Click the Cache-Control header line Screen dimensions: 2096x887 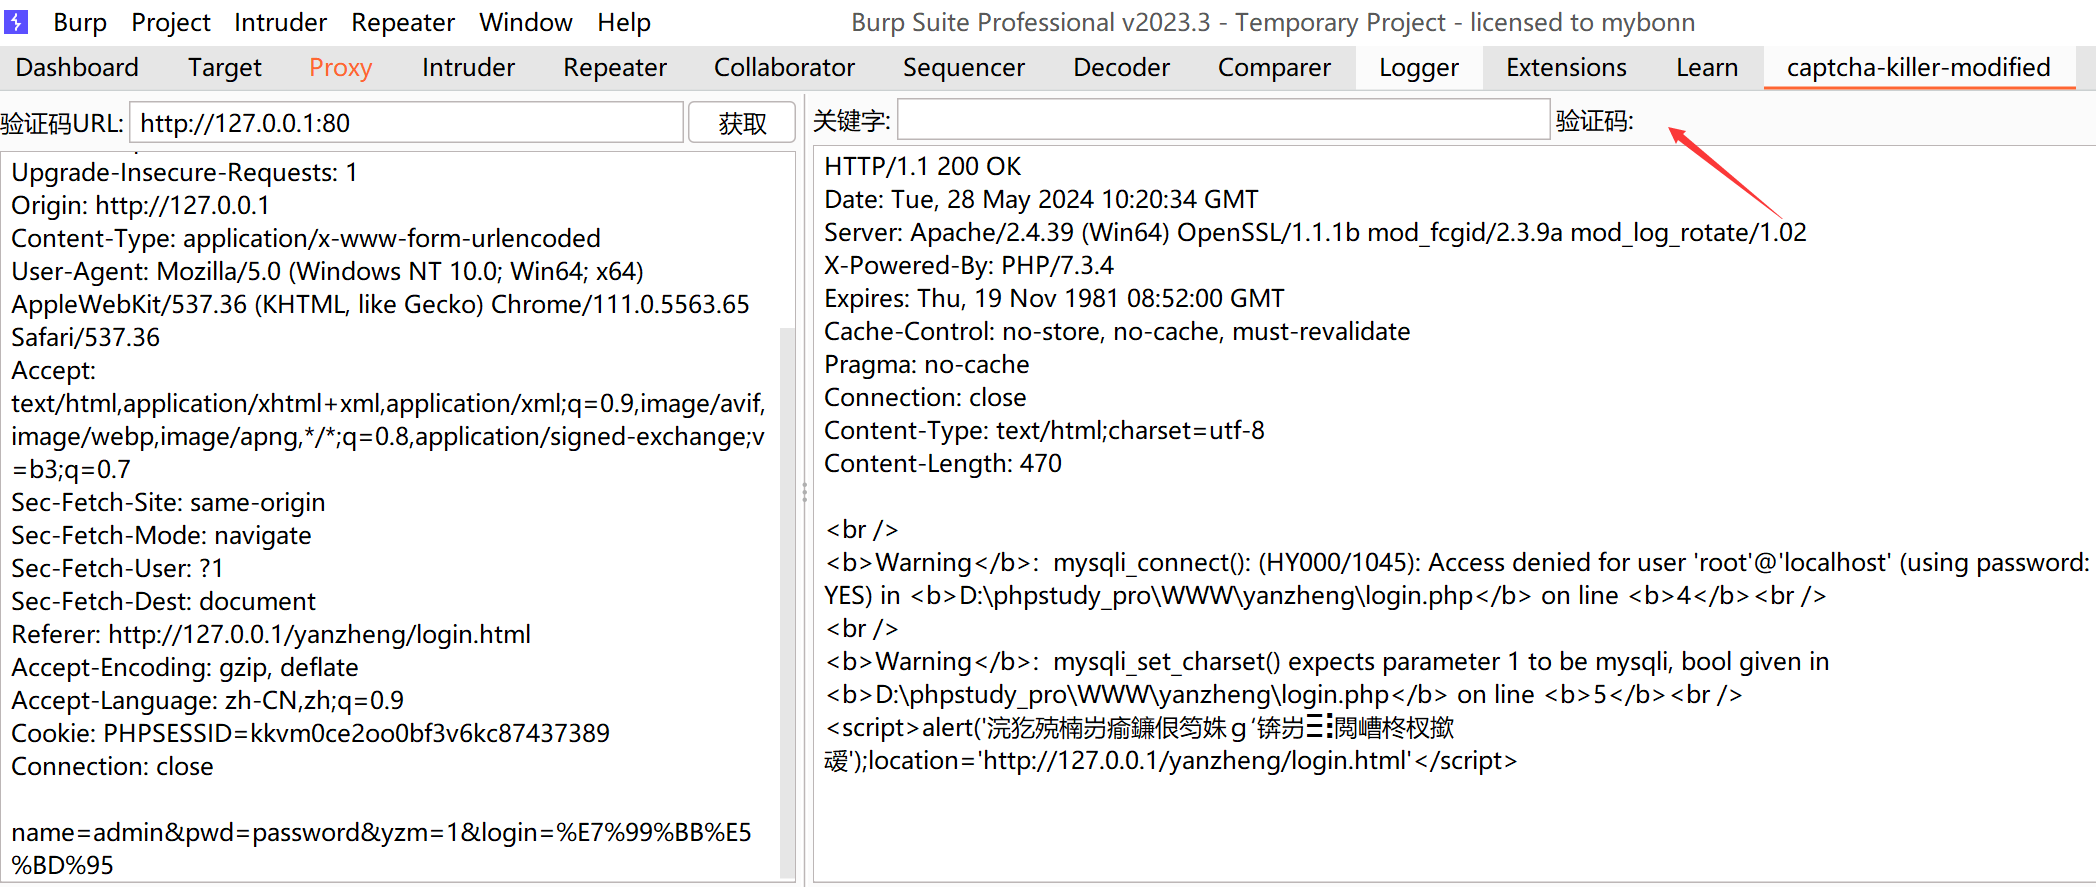point(1117,331)
